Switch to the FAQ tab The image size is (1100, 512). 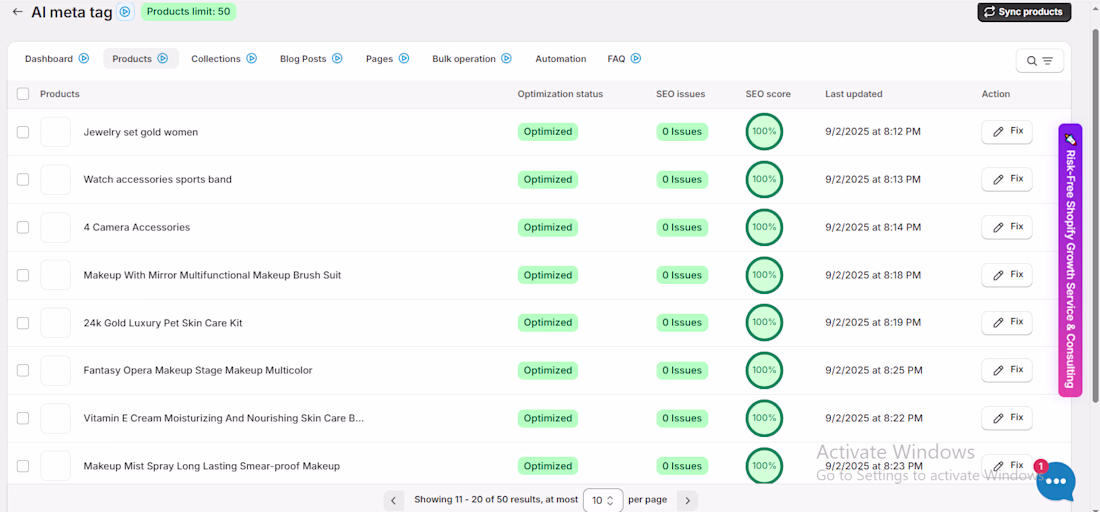click(x=616, y=59)
